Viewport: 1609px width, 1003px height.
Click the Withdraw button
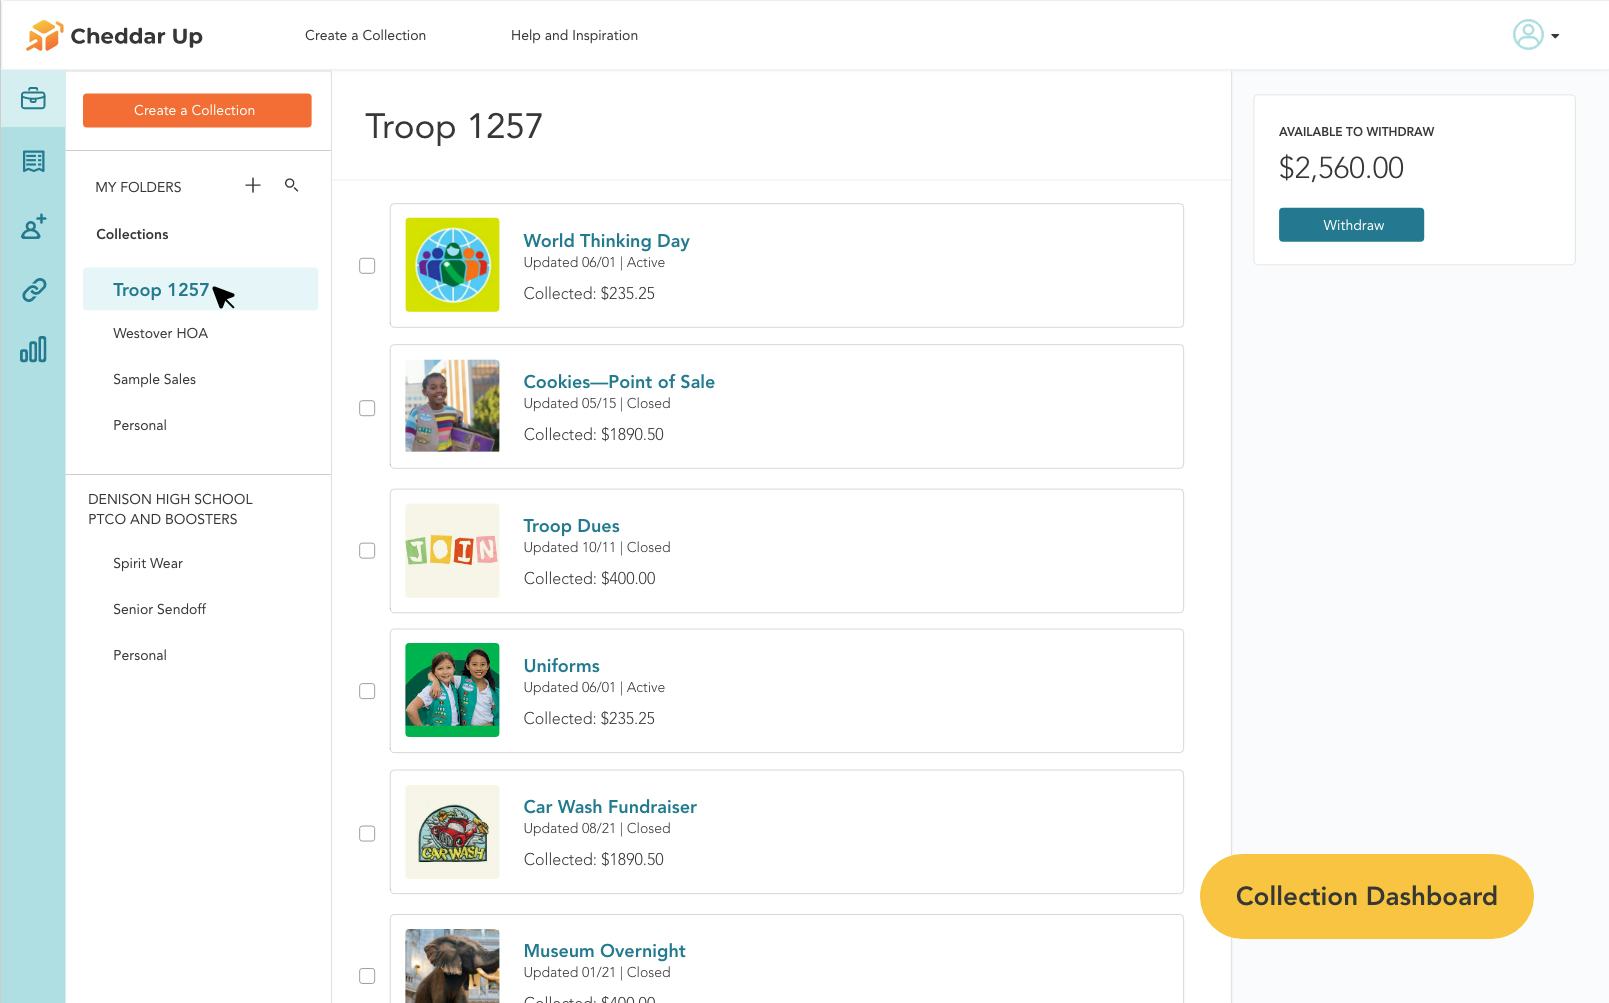tap(1351, 224)
